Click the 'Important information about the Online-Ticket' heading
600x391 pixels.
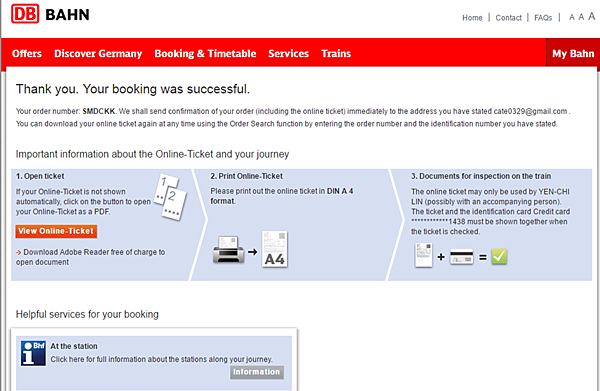(152, 154)
